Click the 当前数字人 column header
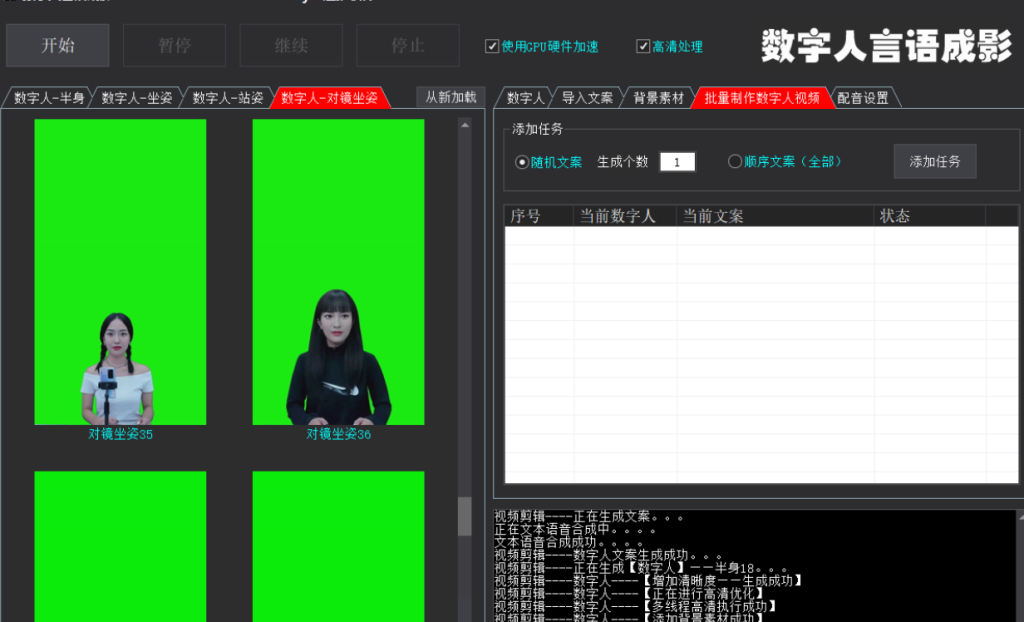The width and height of the screenshot is (1024, 622). pyautogui.click(x=625, y=216)
